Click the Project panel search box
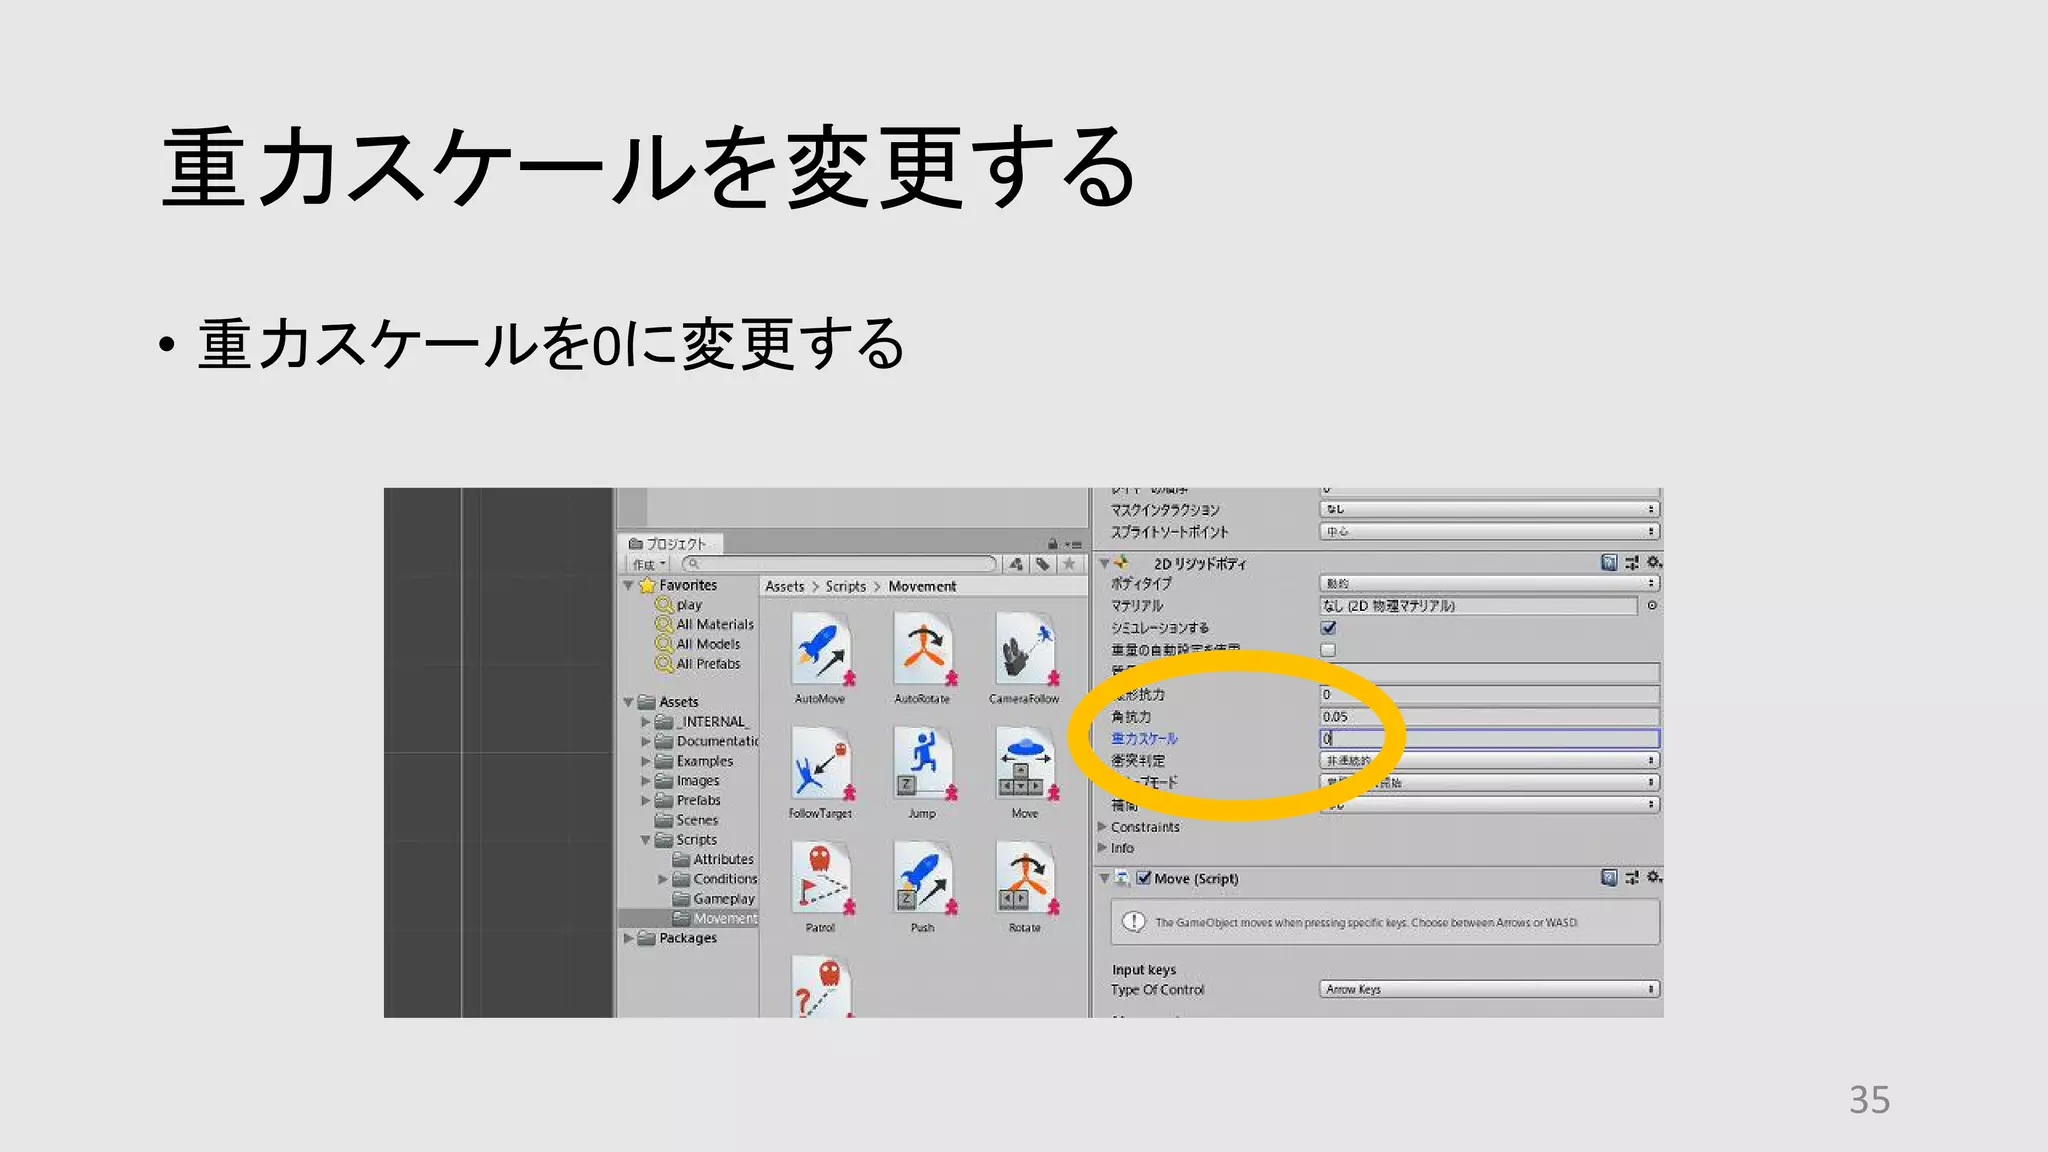Screen dimensions: 2048x1152 point(840,564)
